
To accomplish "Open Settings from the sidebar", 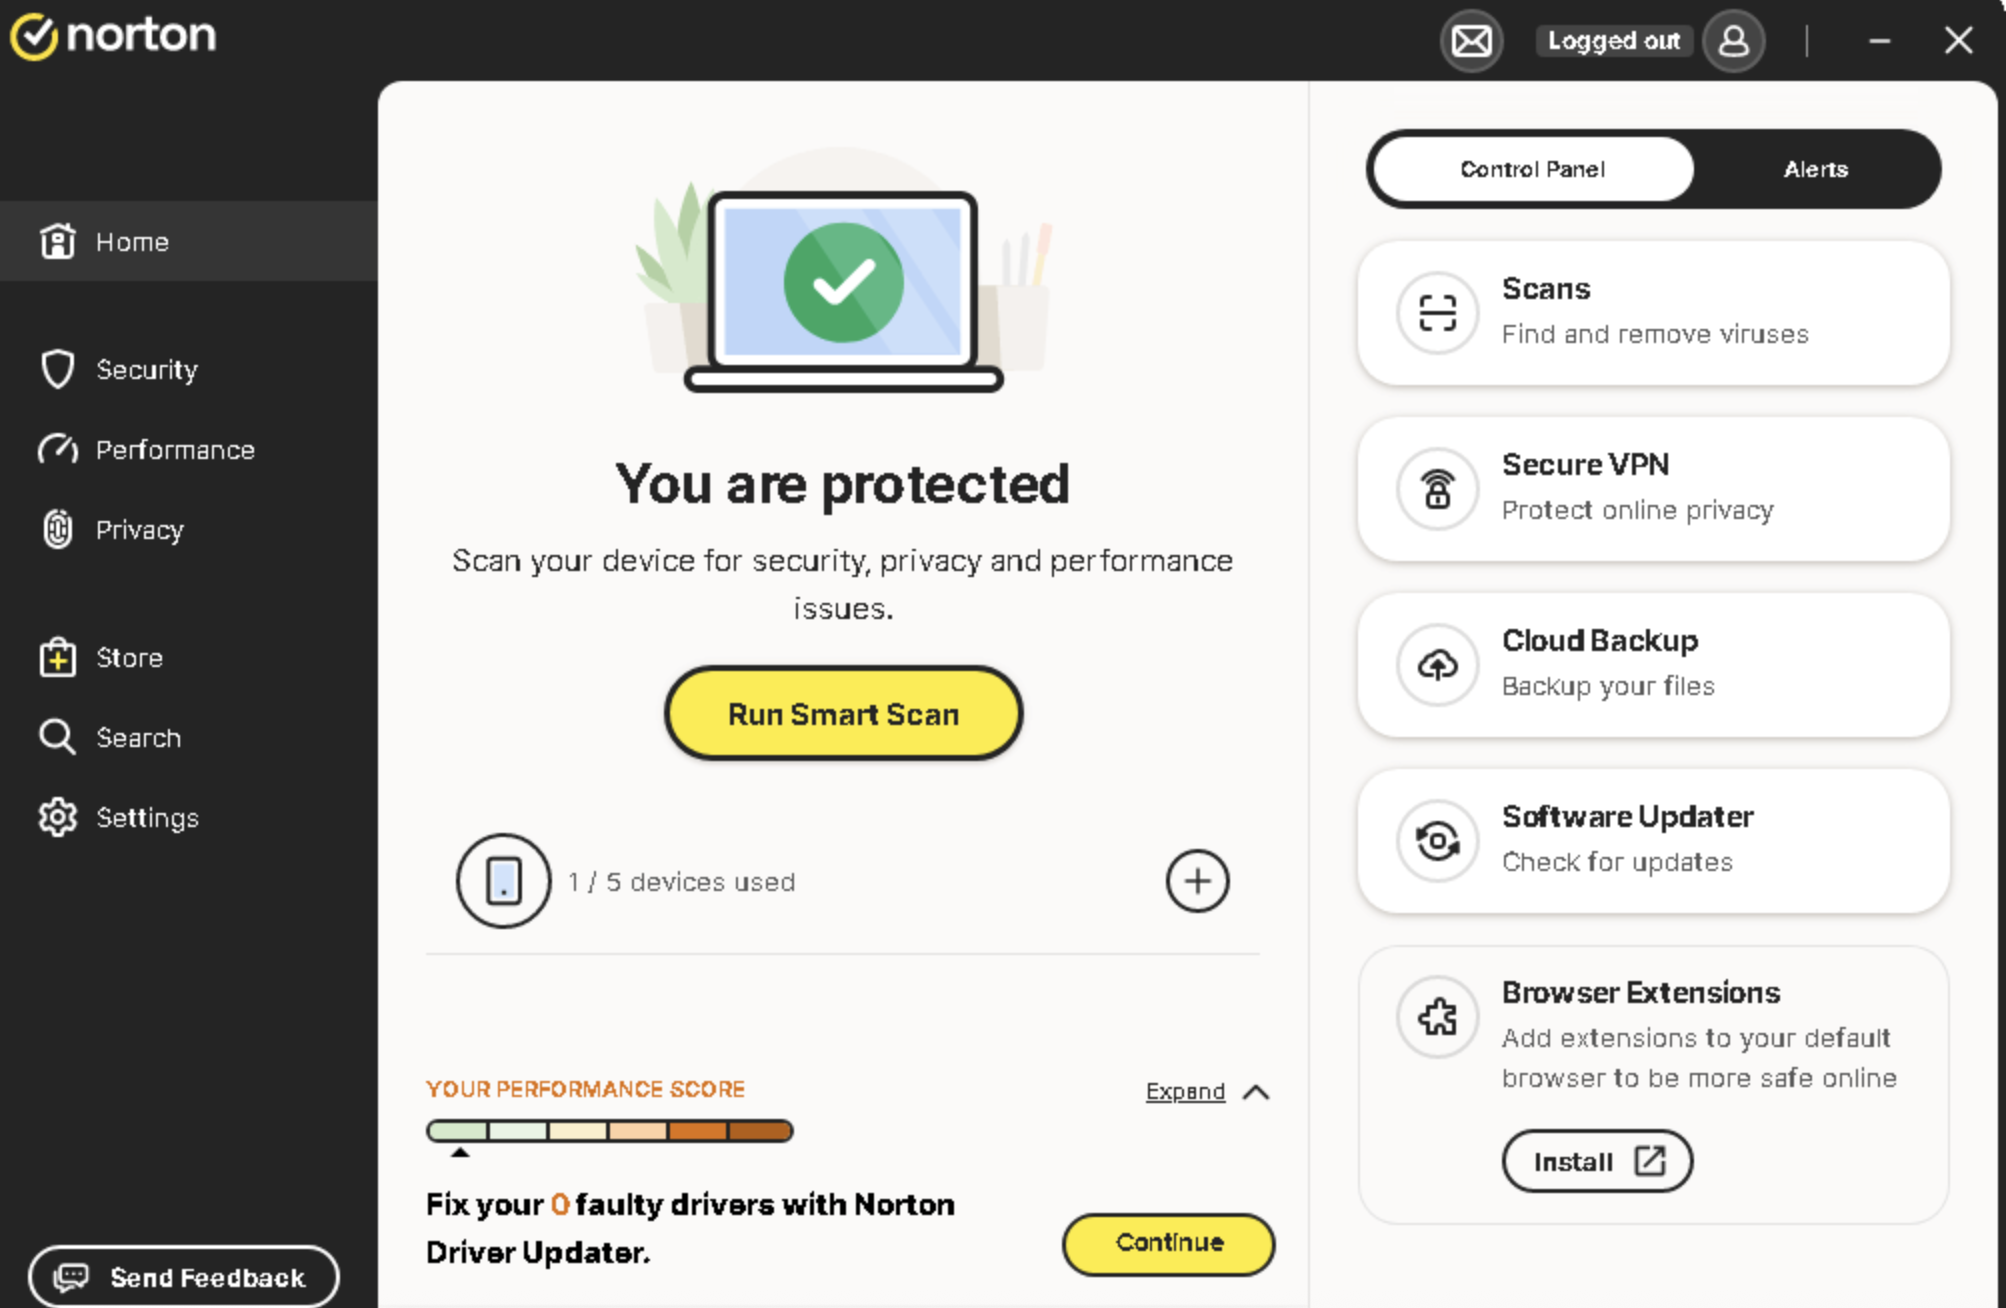I will click(x=147, y=817).
